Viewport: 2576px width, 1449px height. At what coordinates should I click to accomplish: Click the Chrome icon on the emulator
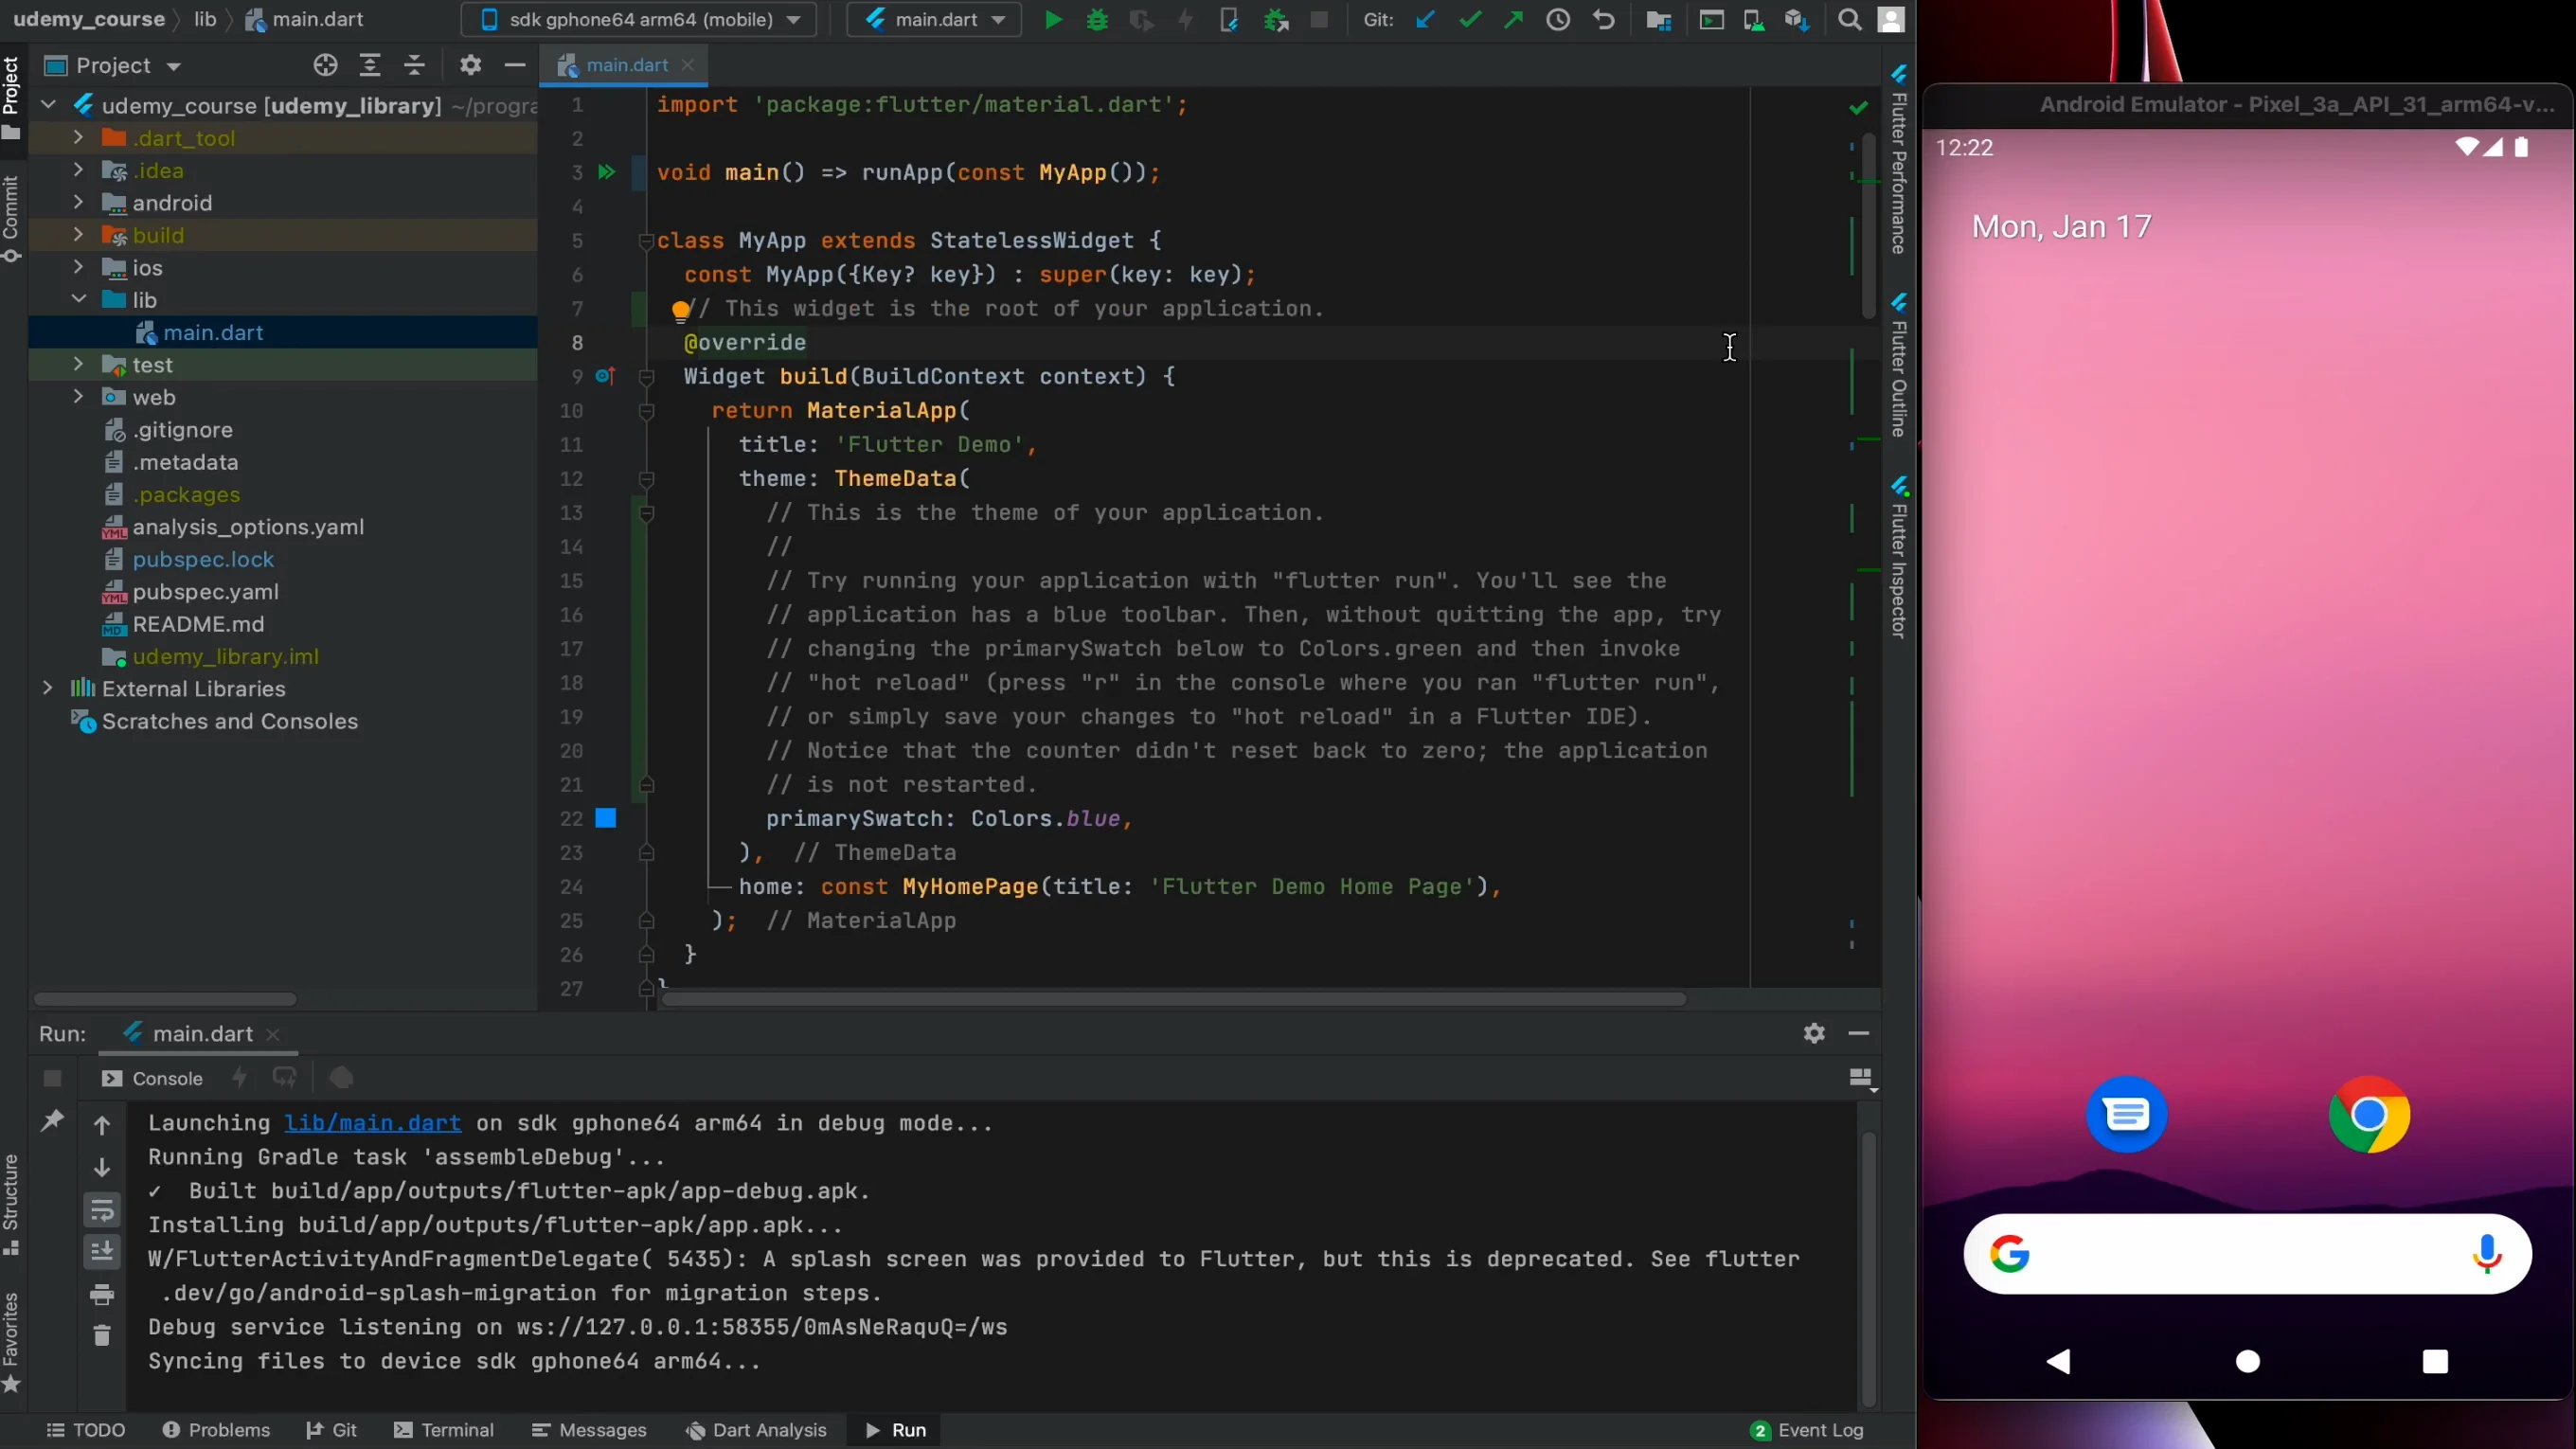[x=2368, y=1114]
